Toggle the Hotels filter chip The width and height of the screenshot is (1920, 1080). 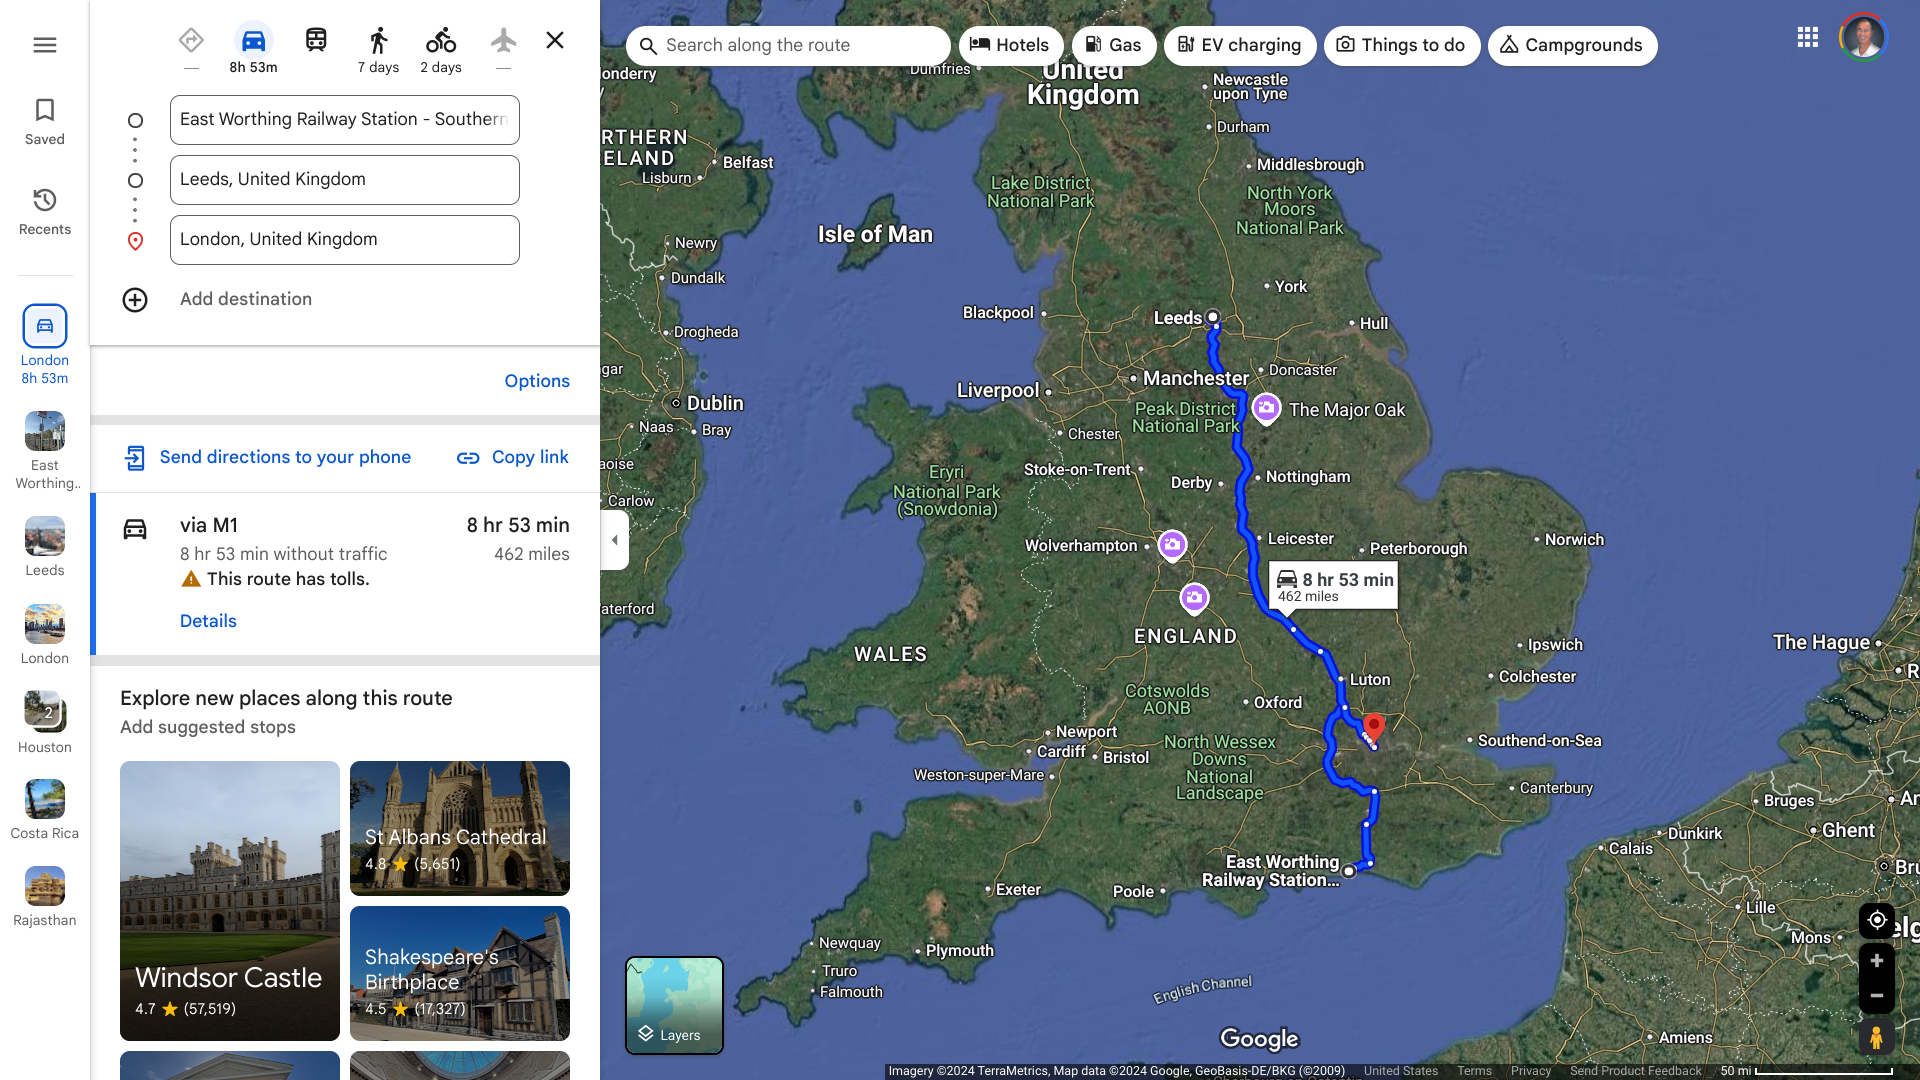pos(1011,45)
